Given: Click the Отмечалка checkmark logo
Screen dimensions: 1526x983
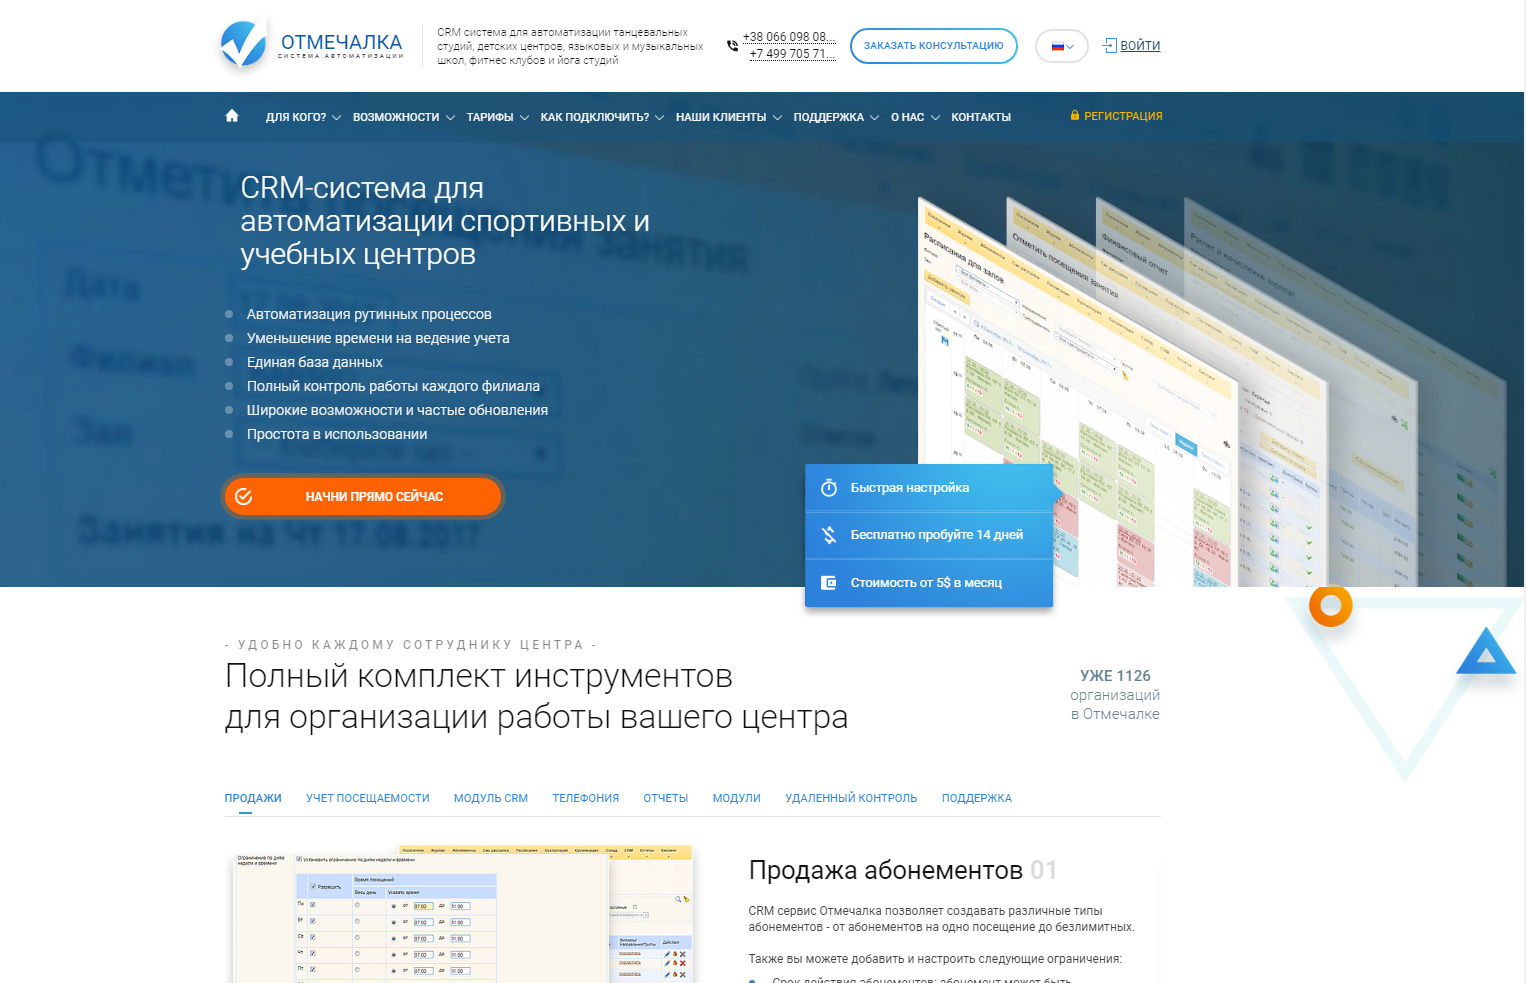Looking at the screenshot, I should (243, 44).
